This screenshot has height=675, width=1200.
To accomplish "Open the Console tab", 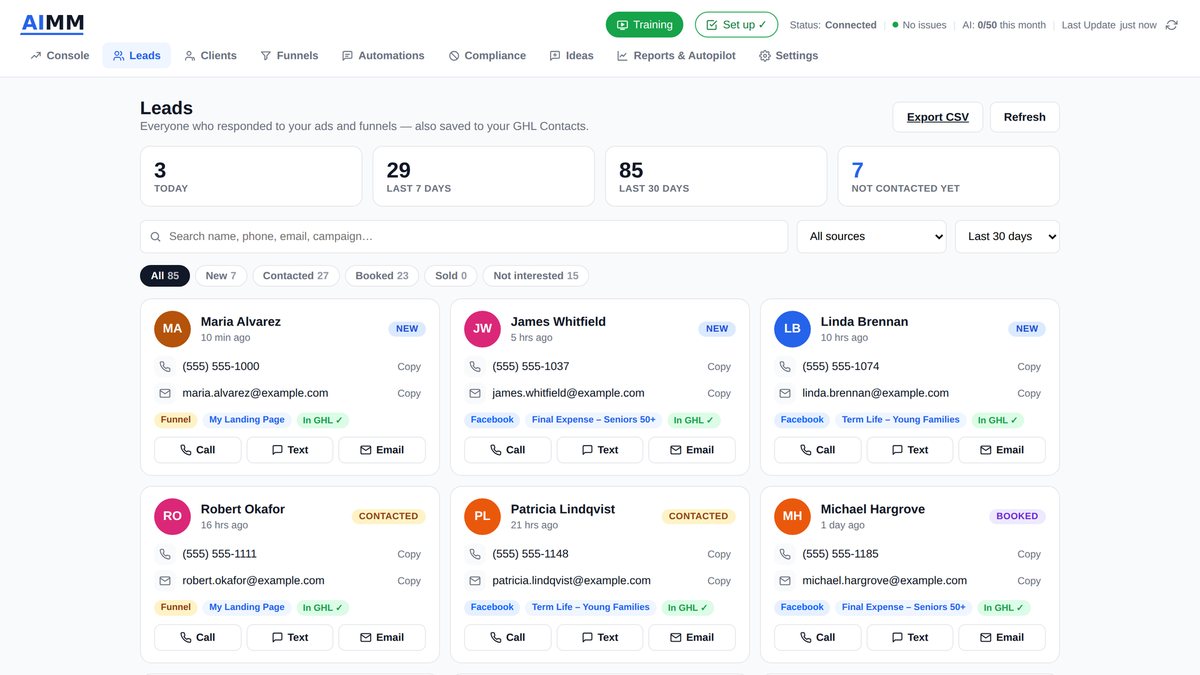I will coord(60,56).
